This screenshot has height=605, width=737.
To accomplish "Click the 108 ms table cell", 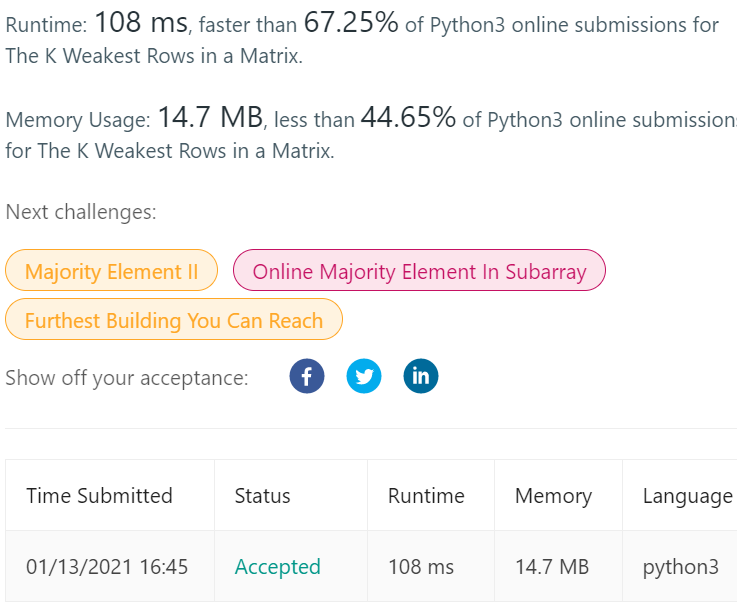I will pos(421,567).
